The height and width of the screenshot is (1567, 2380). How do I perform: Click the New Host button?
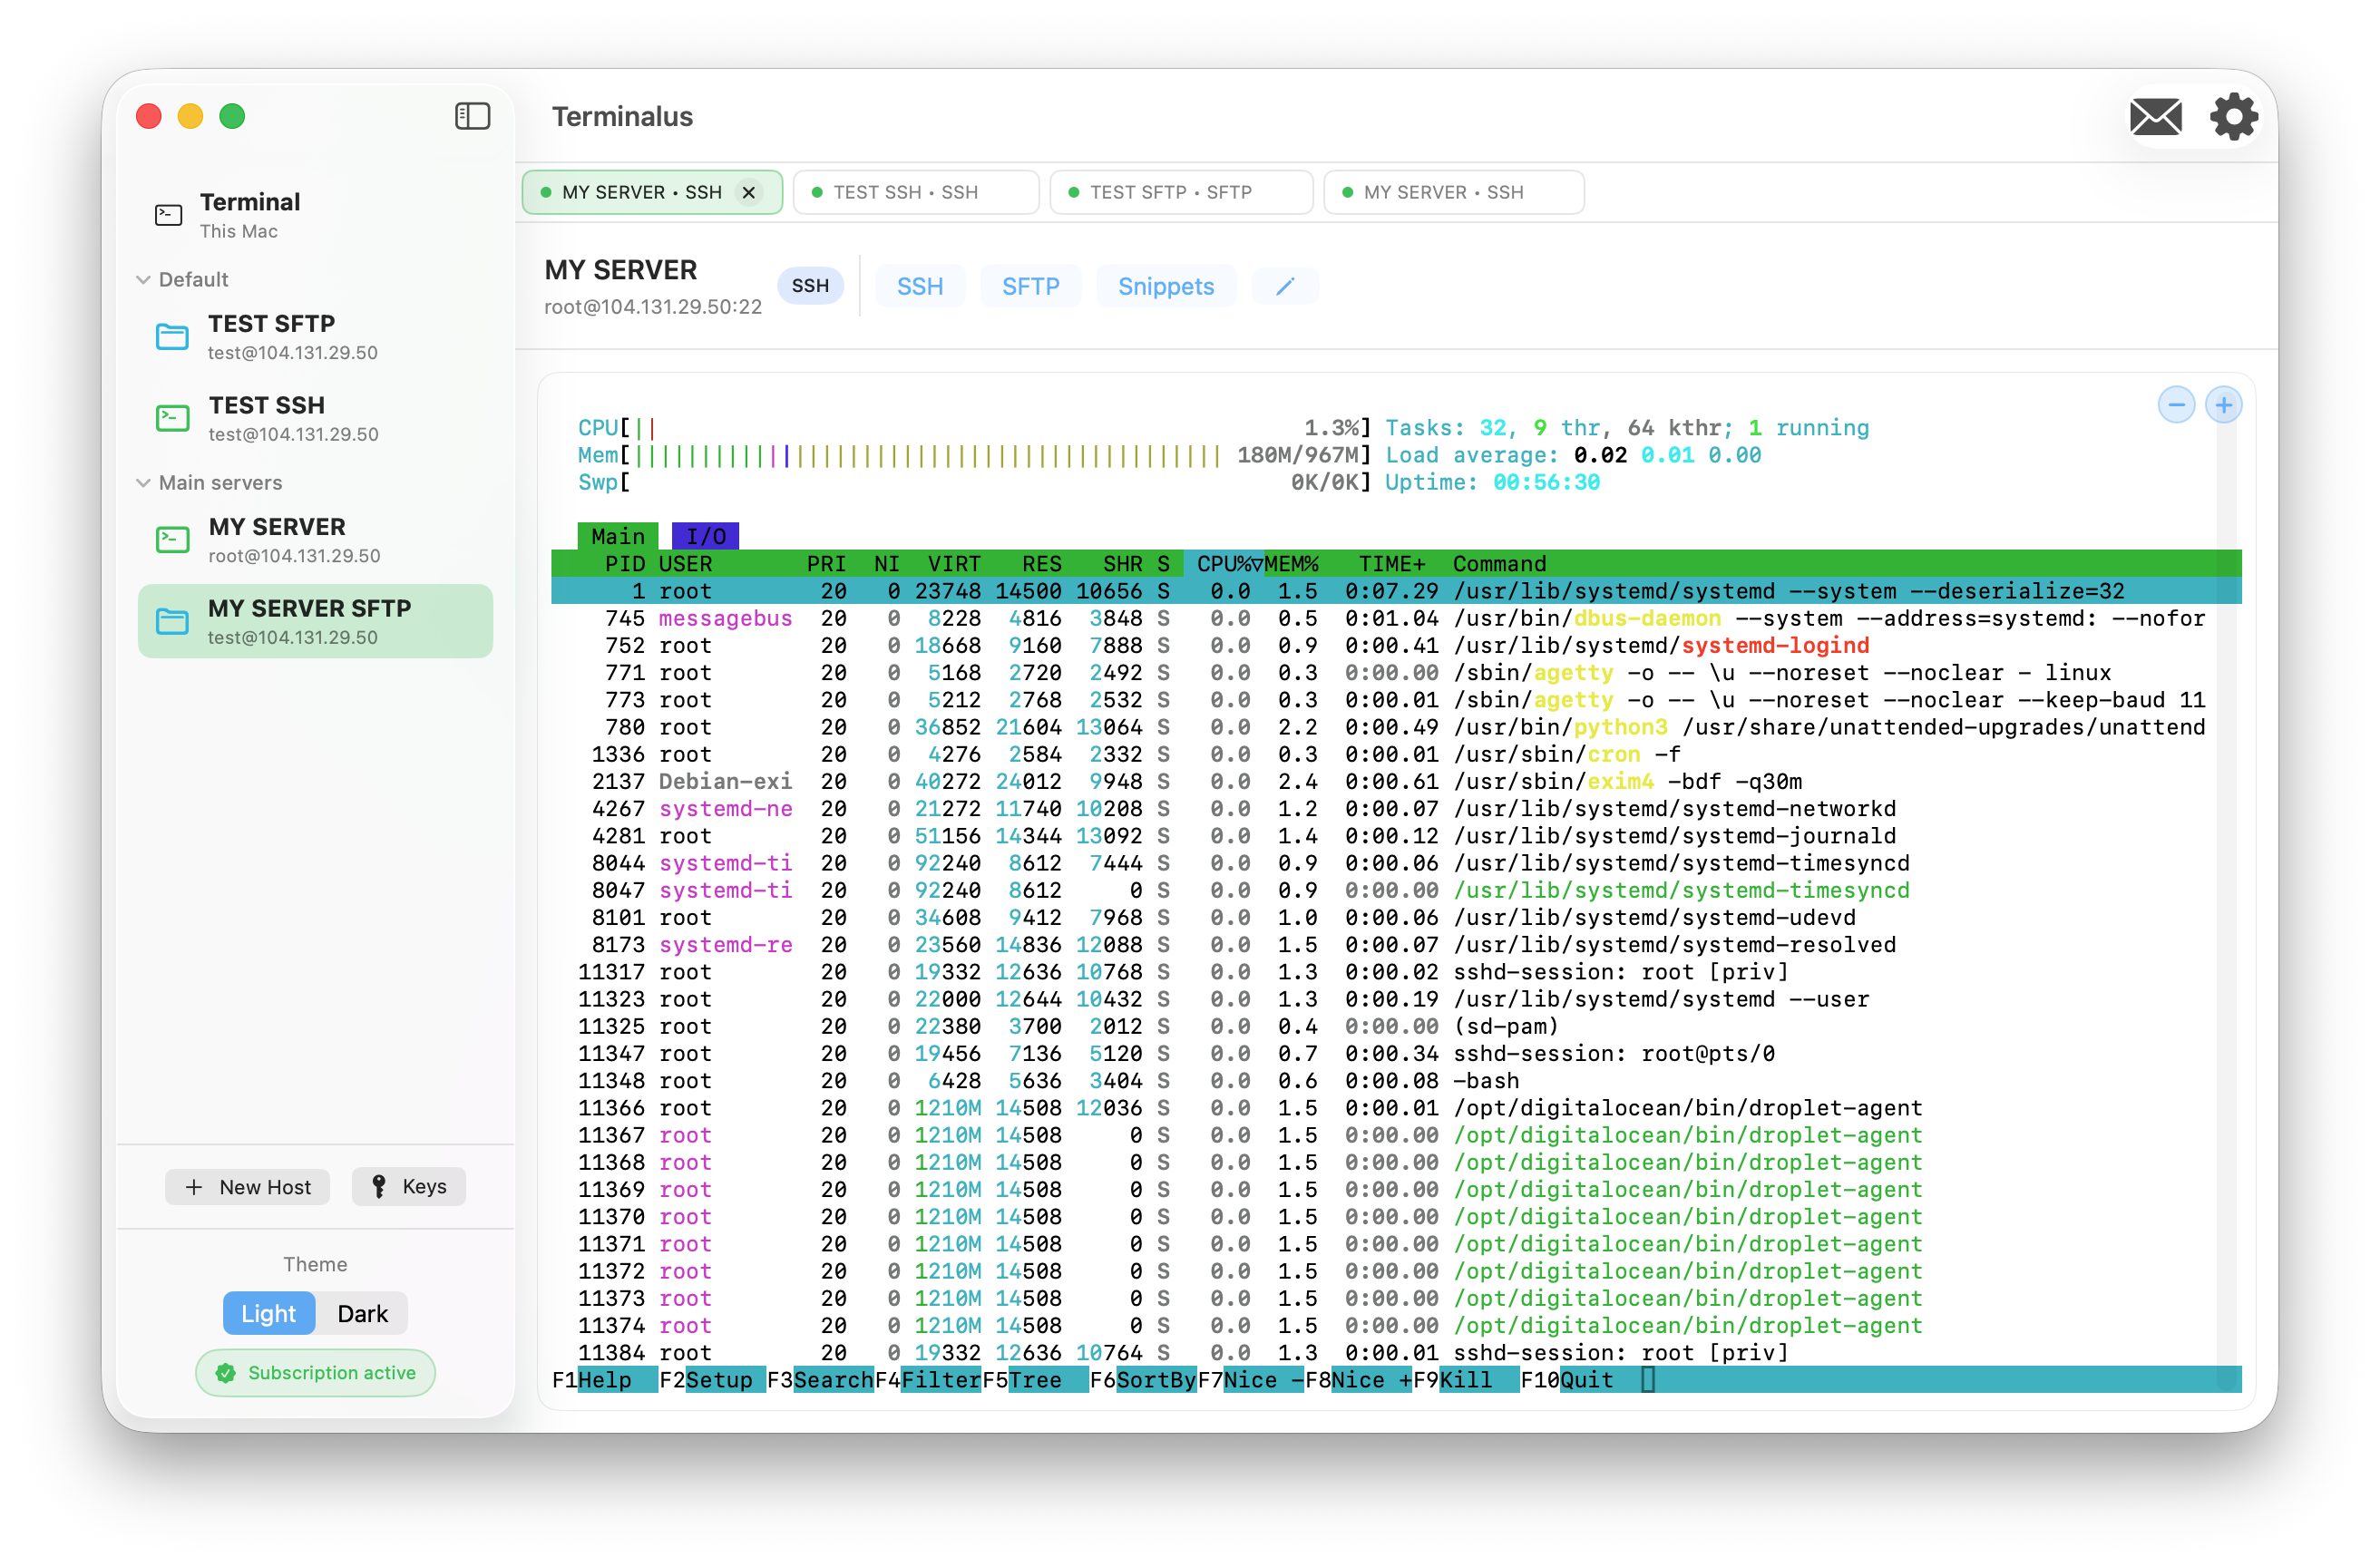247,1186
